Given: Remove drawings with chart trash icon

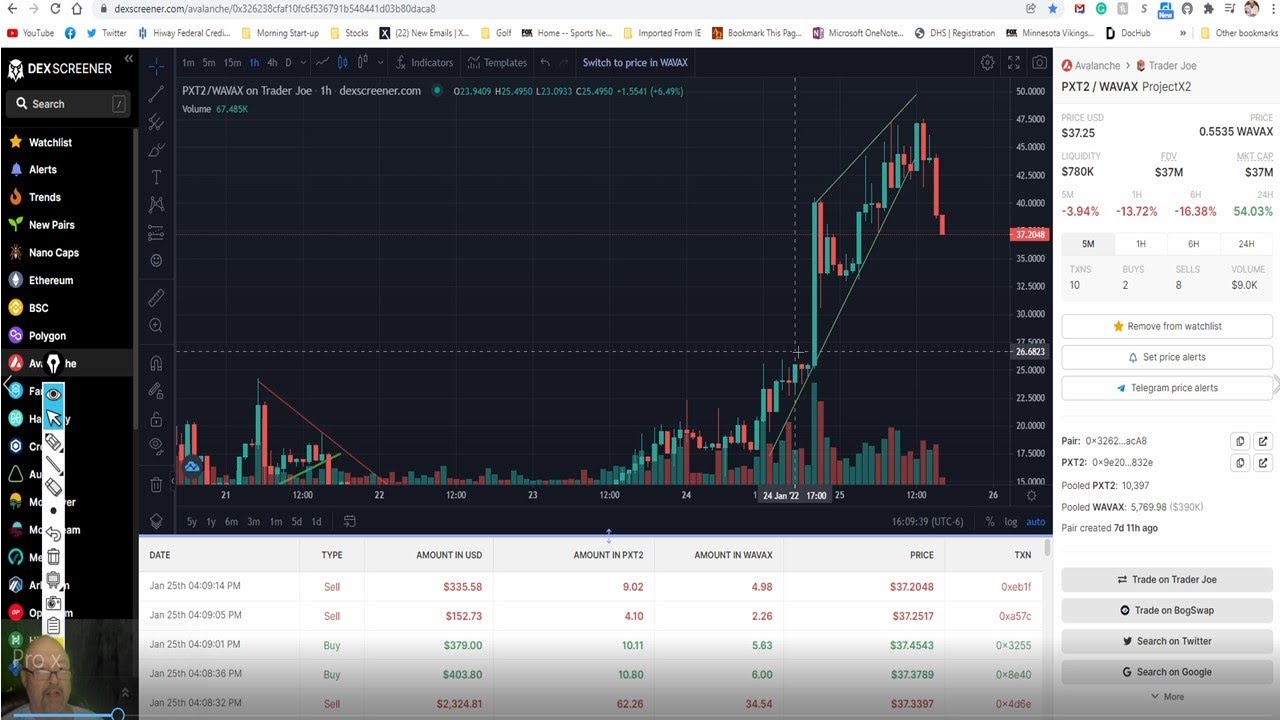Looking at the screenshot, I should tap(156, 485).
